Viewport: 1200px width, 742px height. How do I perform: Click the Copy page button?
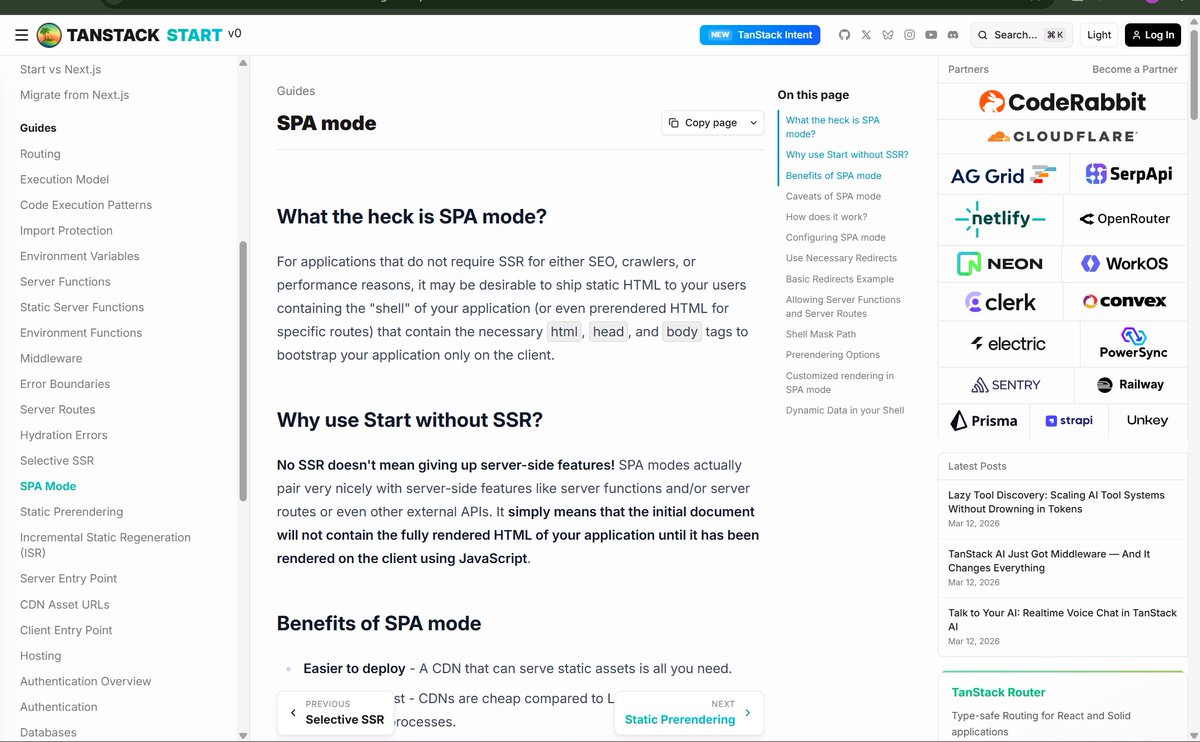coord(703,123)
